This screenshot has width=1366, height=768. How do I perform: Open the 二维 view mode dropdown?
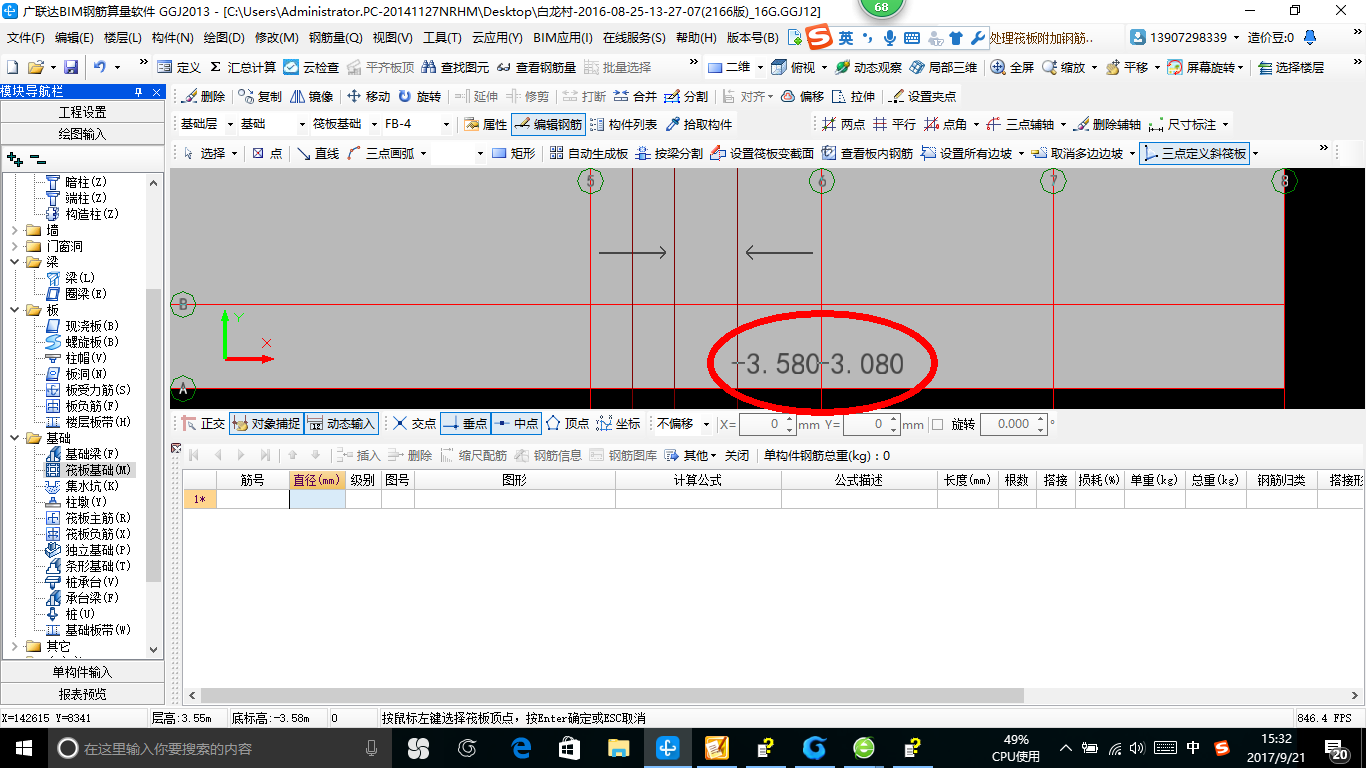click(x=735, y=67)
